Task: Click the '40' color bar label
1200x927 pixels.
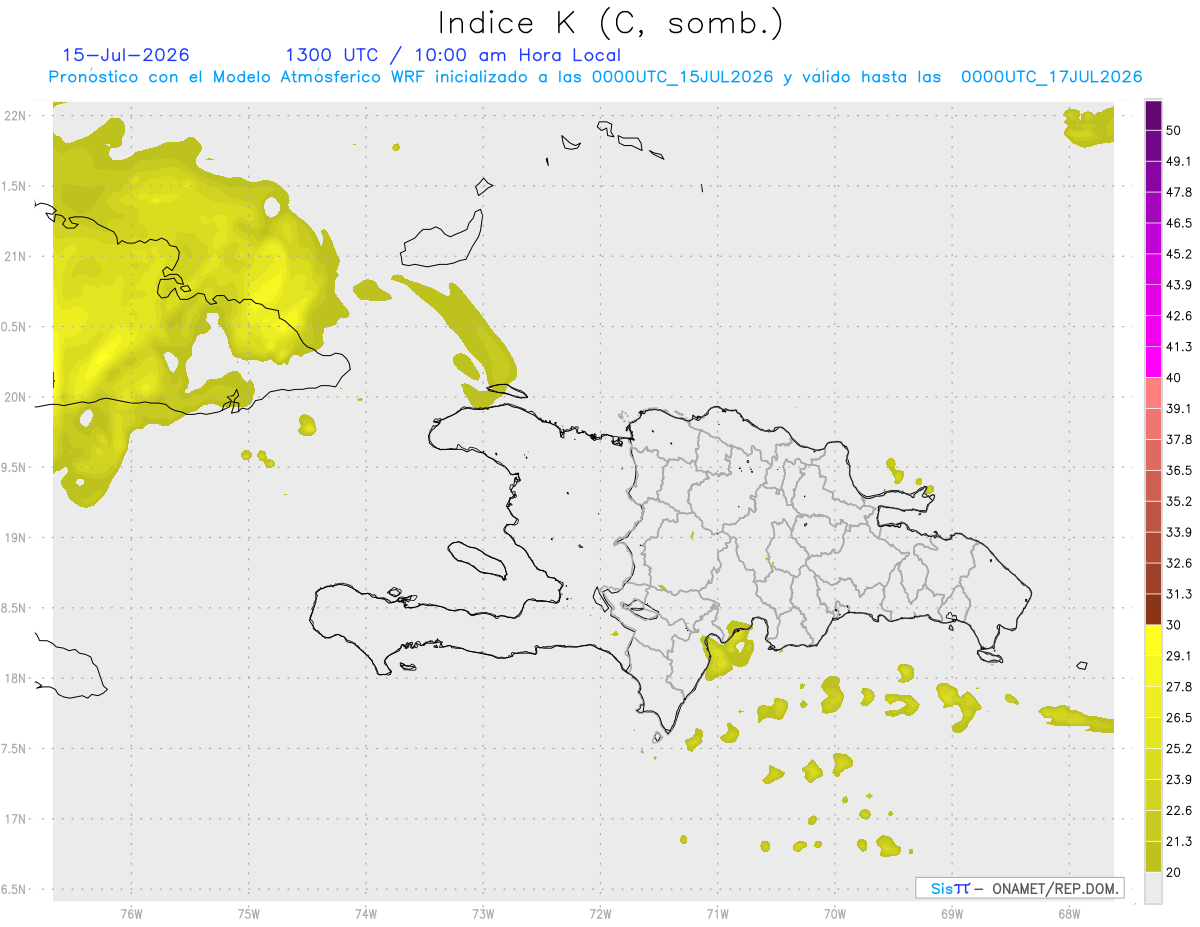Action: click(x=1174, y=378)
